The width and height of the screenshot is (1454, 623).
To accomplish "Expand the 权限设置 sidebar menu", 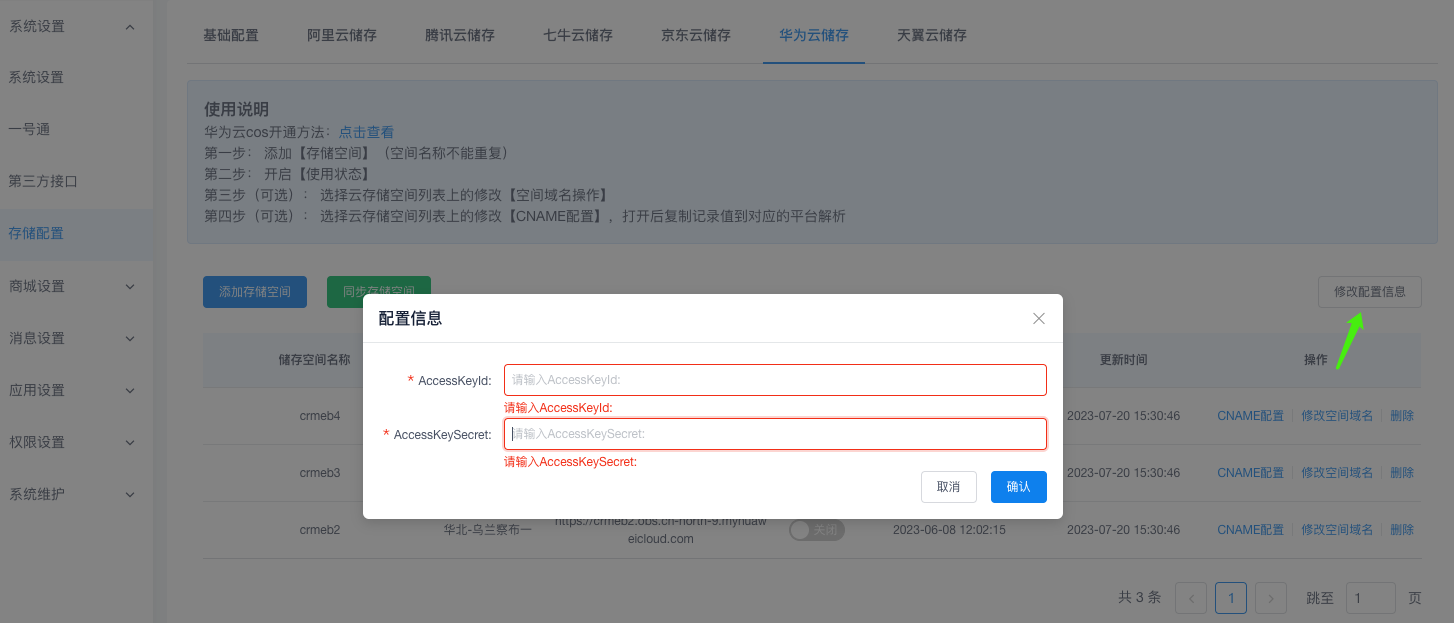I will click(129, 442).
